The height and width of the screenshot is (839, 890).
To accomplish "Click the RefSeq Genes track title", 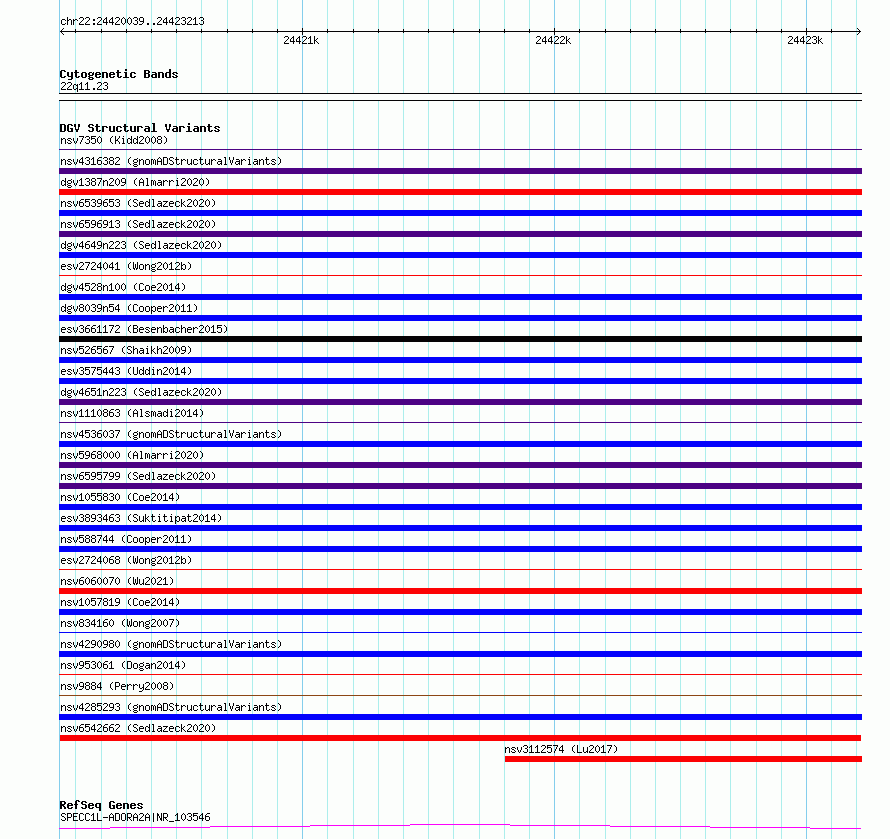I will 102,805.
